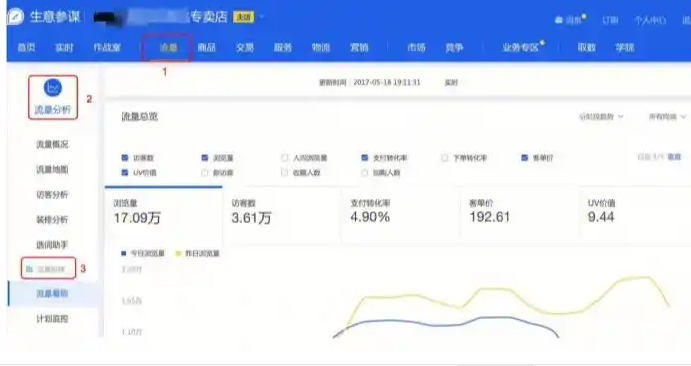Open the 物流 tab
This screenshot has height=366, width=691.
click(x=320, y=48)
